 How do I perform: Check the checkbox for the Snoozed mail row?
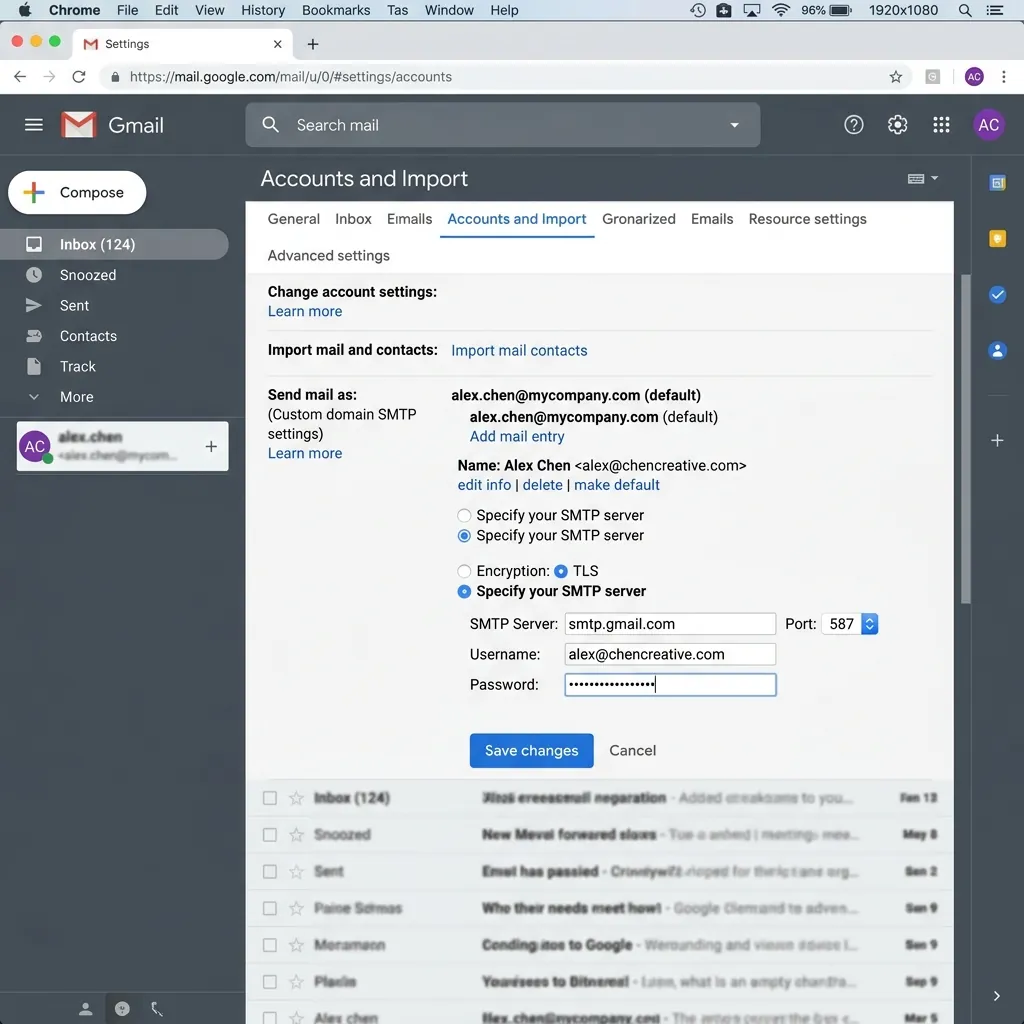click(x=270, y=835)
